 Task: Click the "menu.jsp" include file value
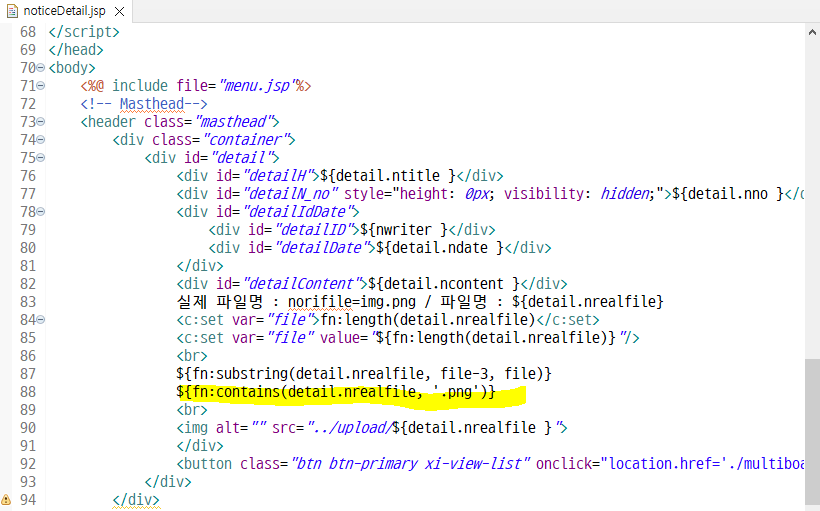[257, 86]
